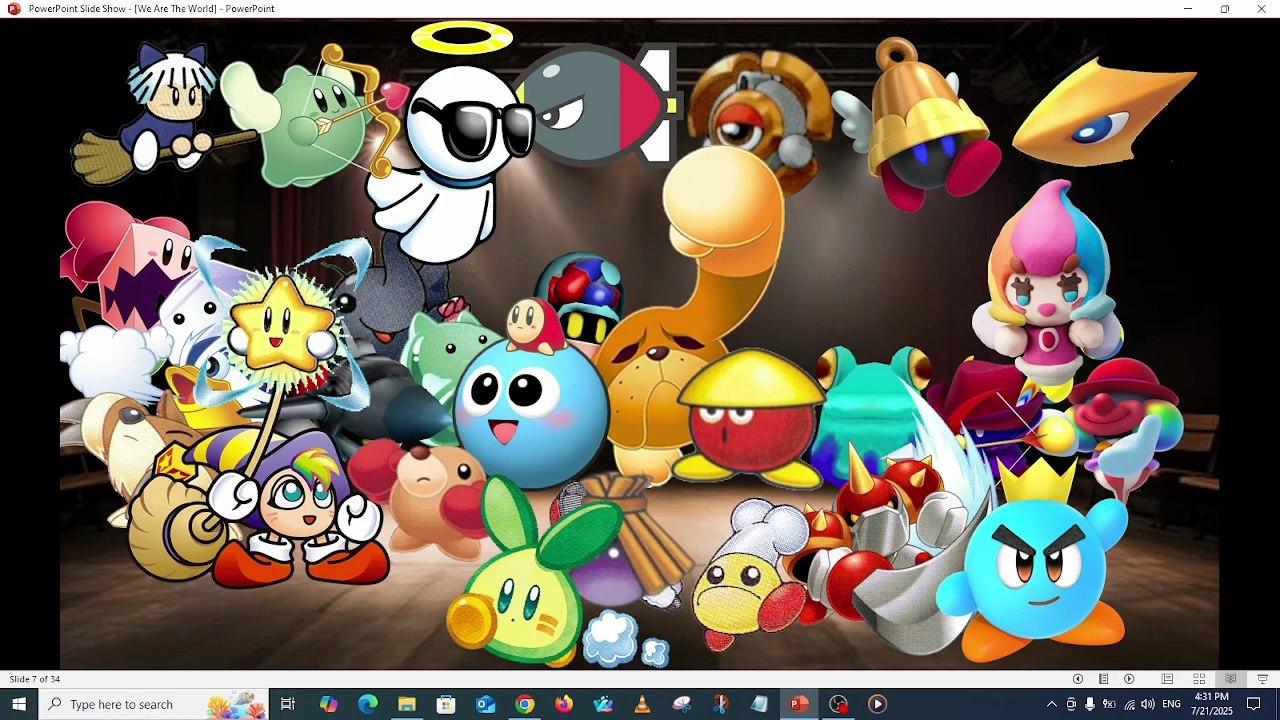Open the Snipping Tool from taskbar
Screen dimensions: 1280x720
[682, 704]
